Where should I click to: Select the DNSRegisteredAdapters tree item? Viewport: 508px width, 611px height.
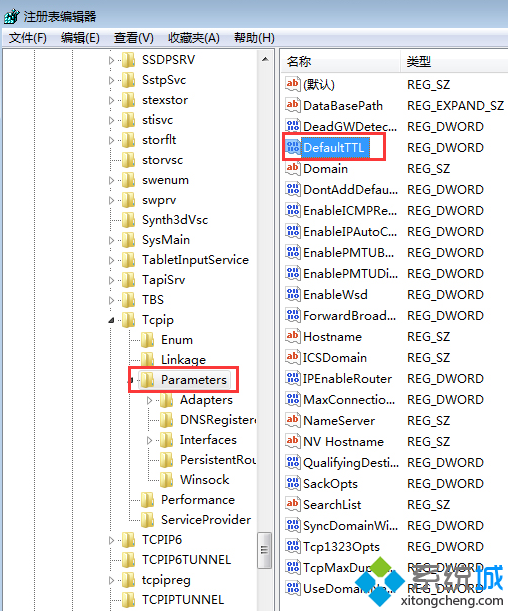click(x=218, y=420)
